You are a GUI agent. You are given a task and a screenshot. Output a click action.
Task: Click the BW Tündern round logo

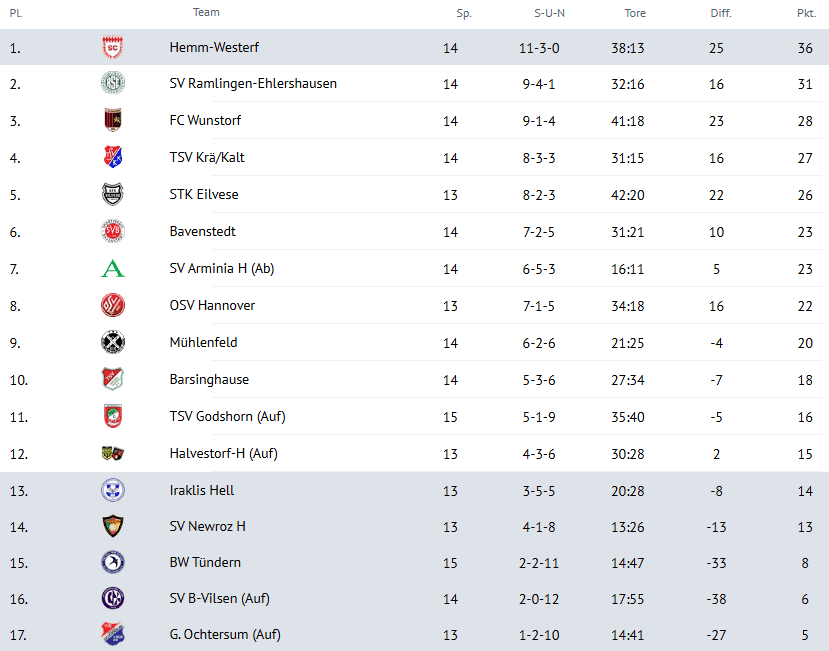pos(113,562)
